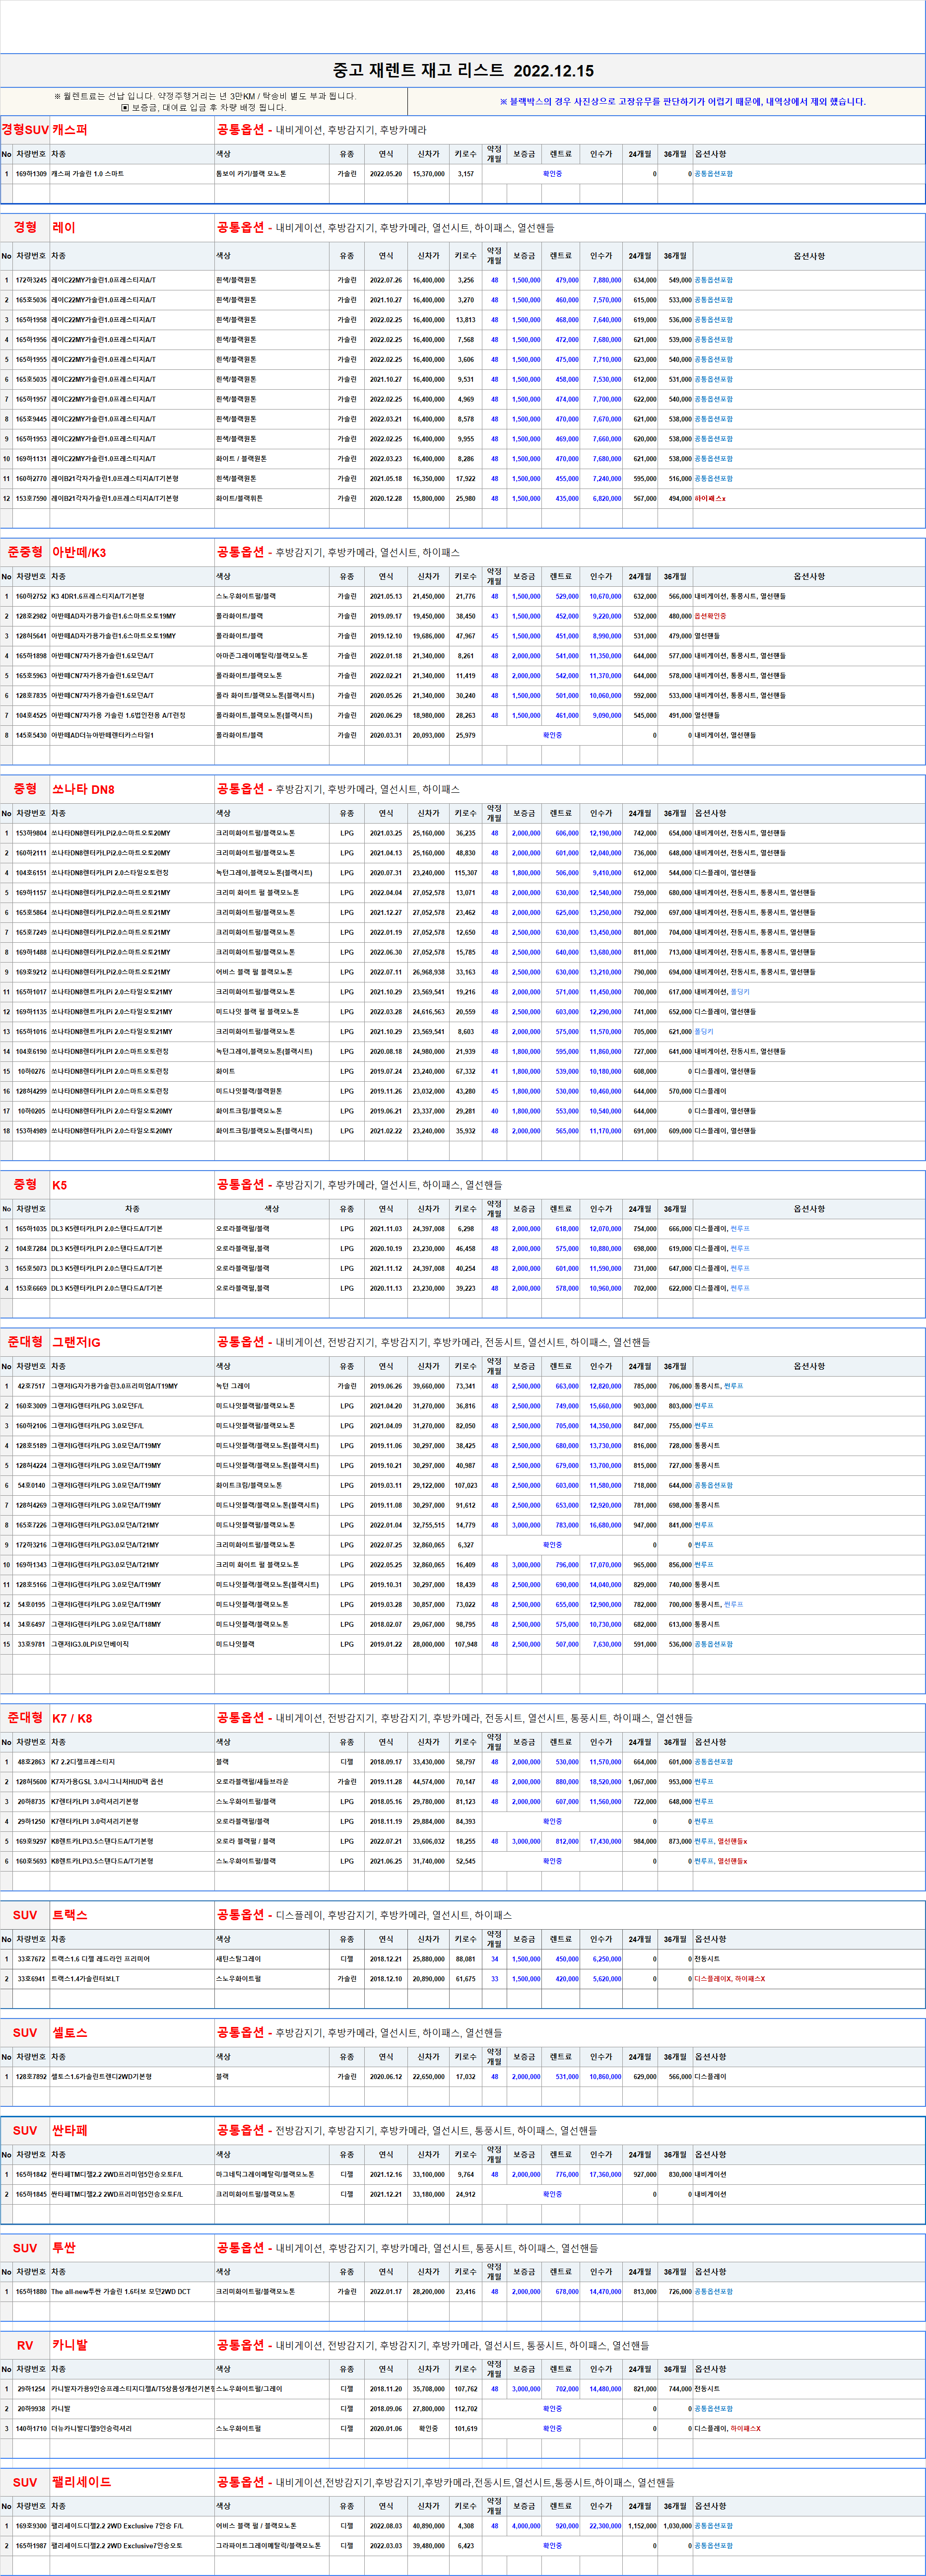
Task: Click the '준중형' category label
Action: (x=25, y=553)
